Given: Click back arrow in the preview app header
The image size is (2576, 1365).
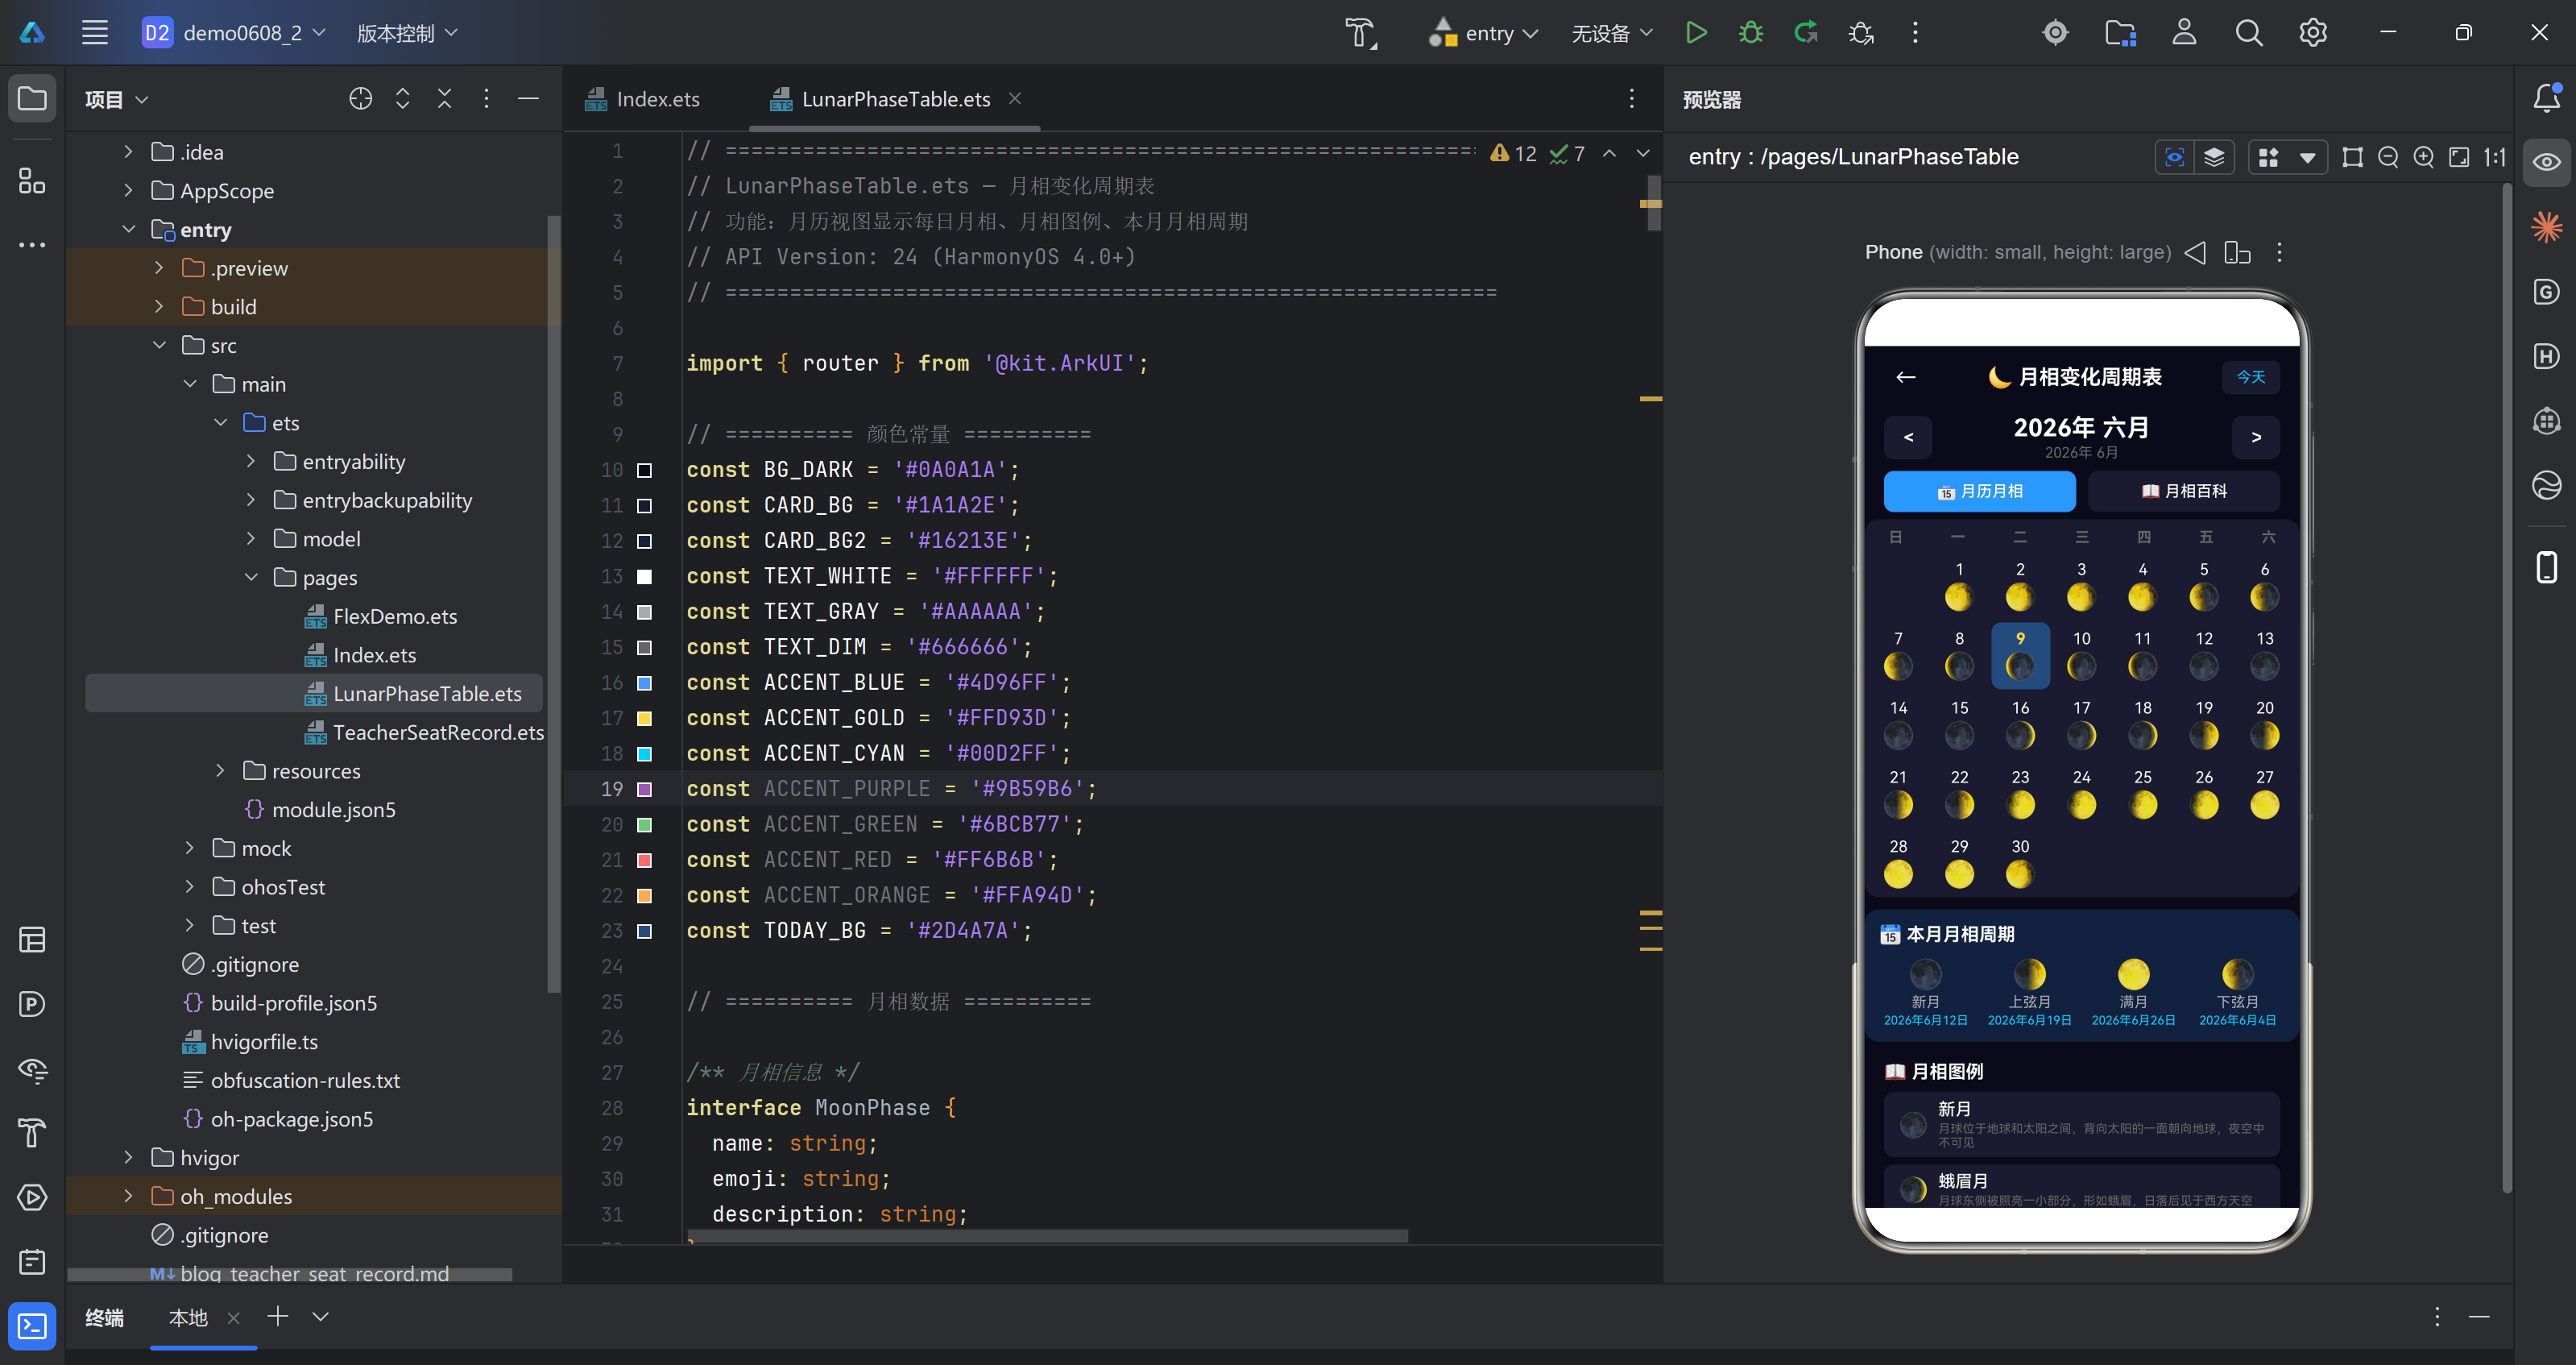Looking at the screenshot, I should pyautogui.click(x=1906, y=377).
